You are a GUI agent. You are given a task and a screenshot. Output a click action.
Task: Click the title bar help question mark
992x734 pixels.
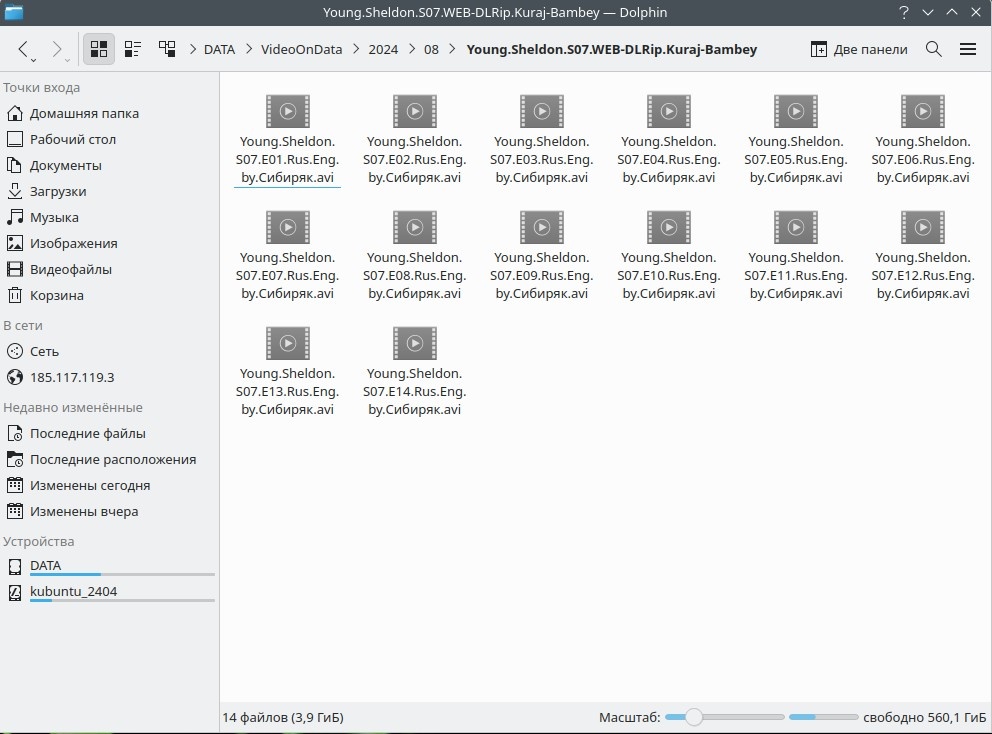coord(903,12)
